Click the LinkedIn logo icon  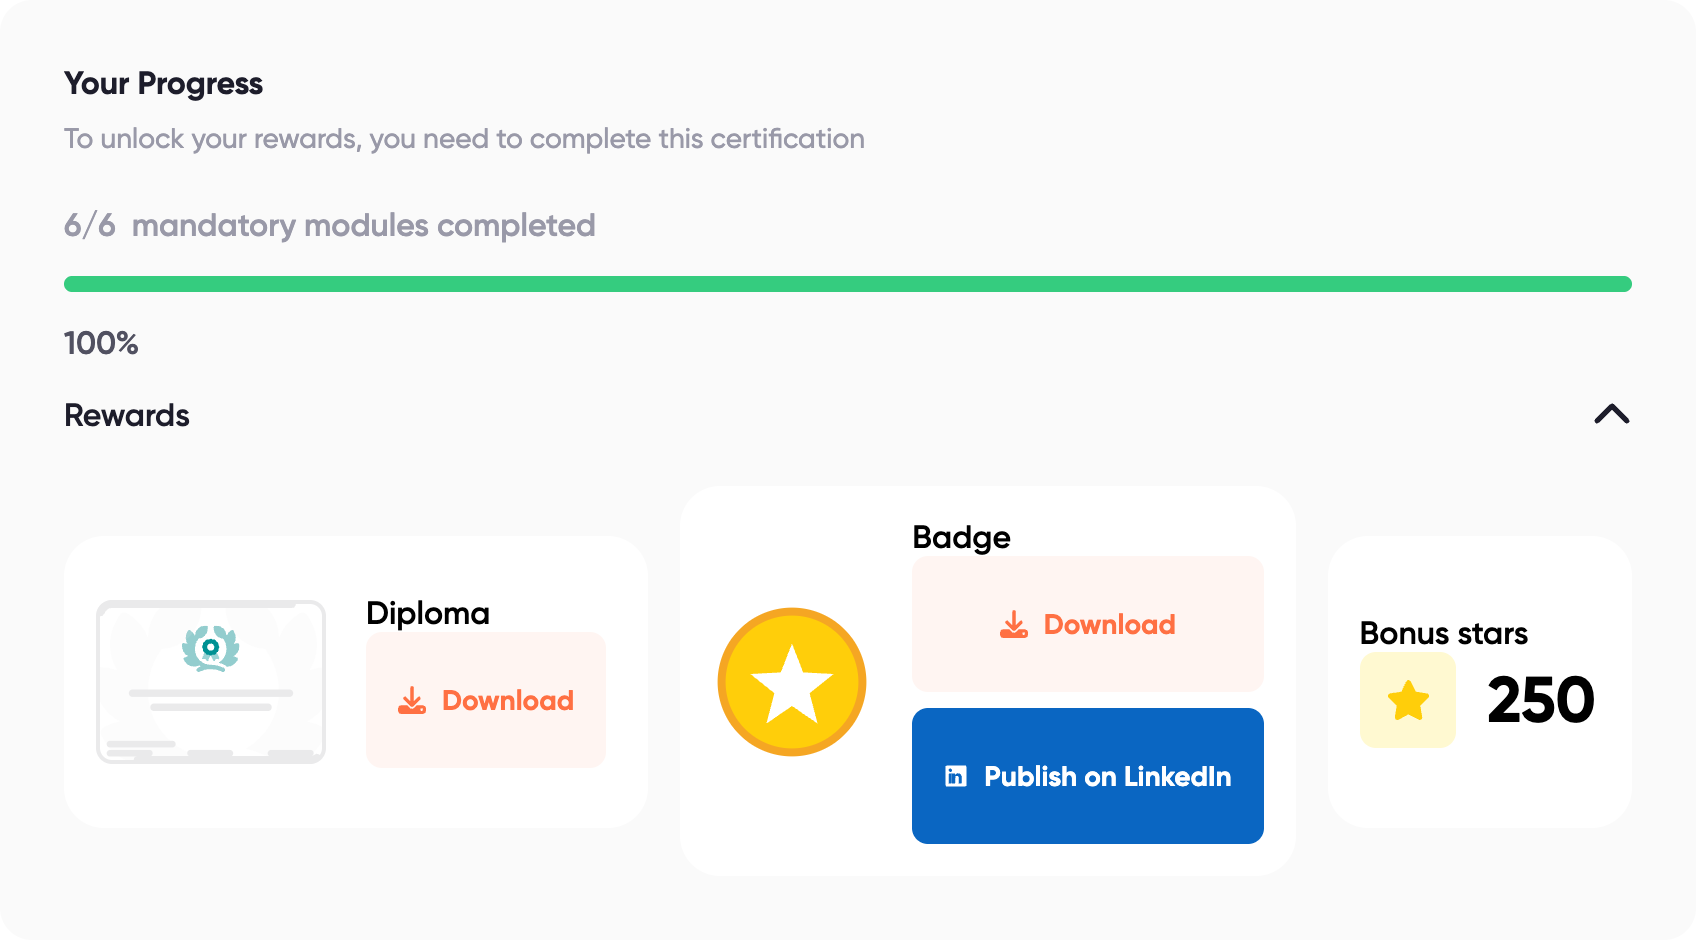pos(956,776)
